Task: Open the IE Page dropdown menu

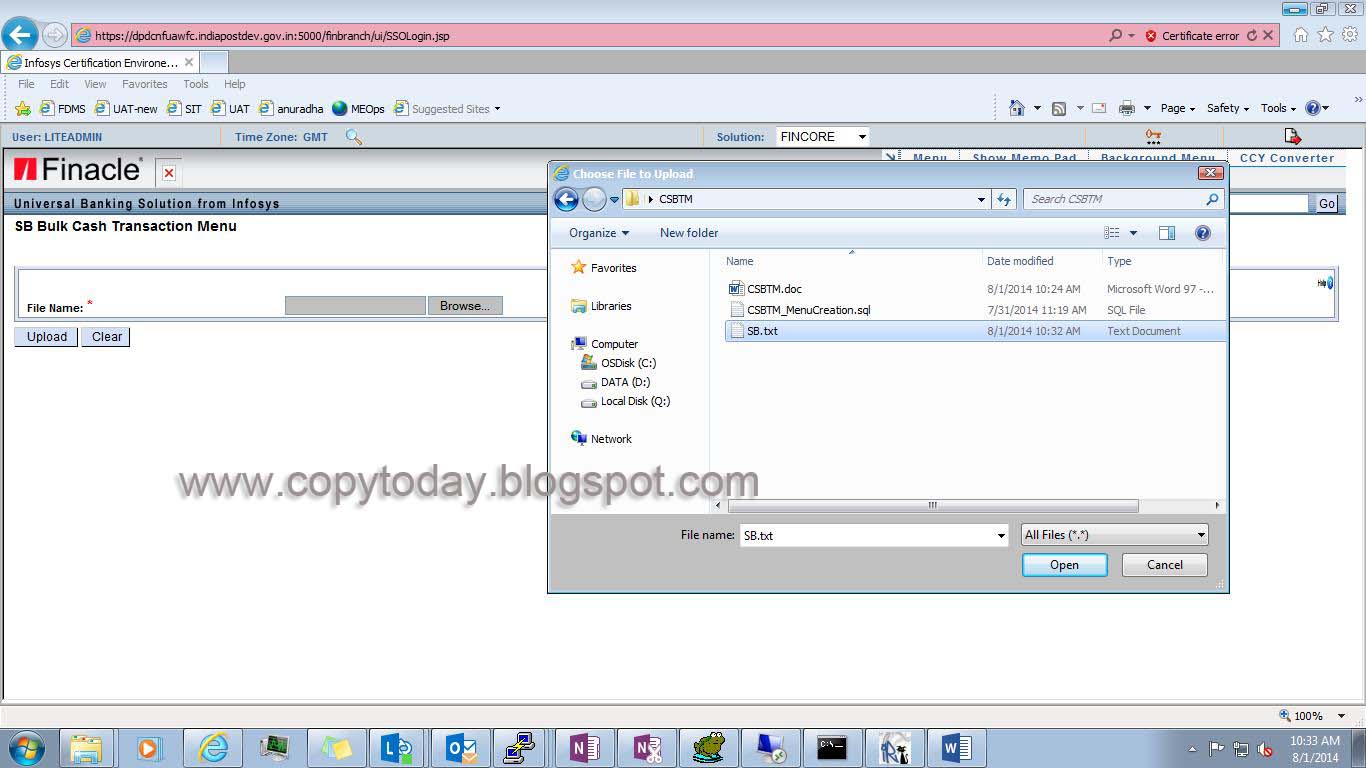Action: [x=1178, y=108]
